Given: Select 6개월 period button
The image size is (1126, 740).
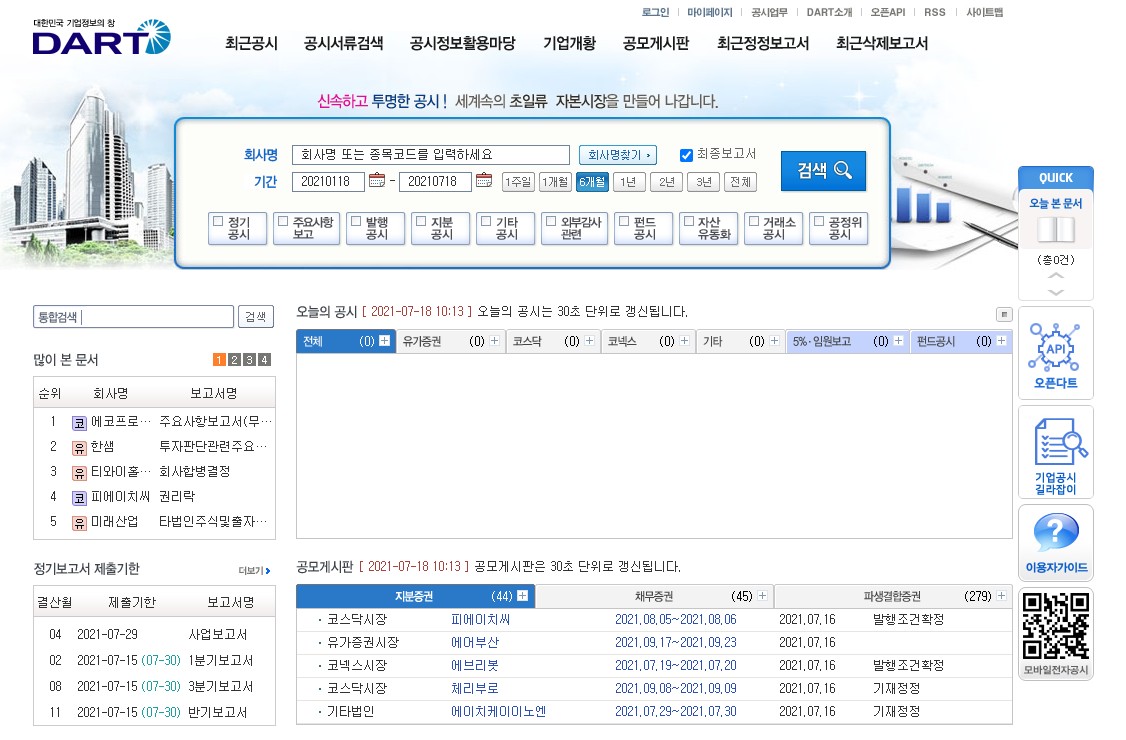Looking at the screenshot, I should click(592, 182).
